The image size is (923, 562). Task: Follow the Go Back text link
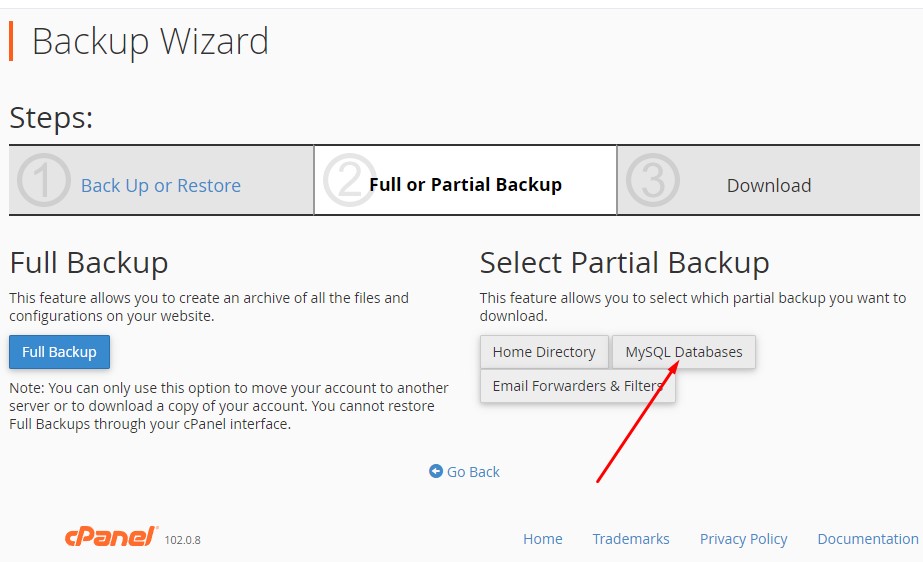[473, 472]
